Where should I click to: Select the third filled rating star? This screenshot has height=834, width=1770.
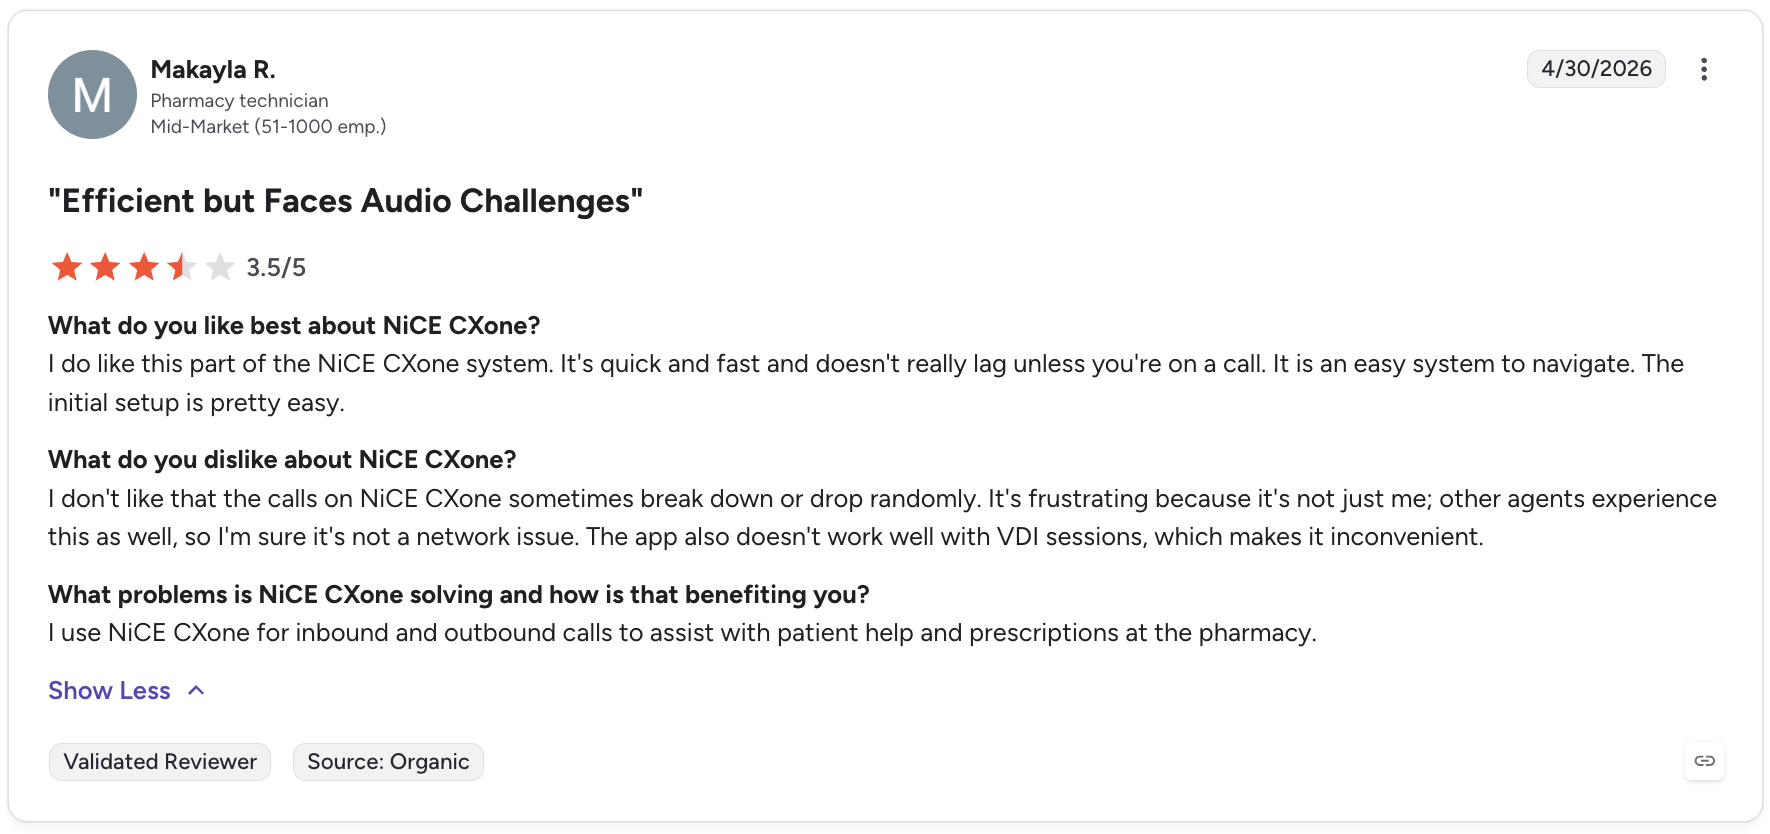click(x=144, y=267)
